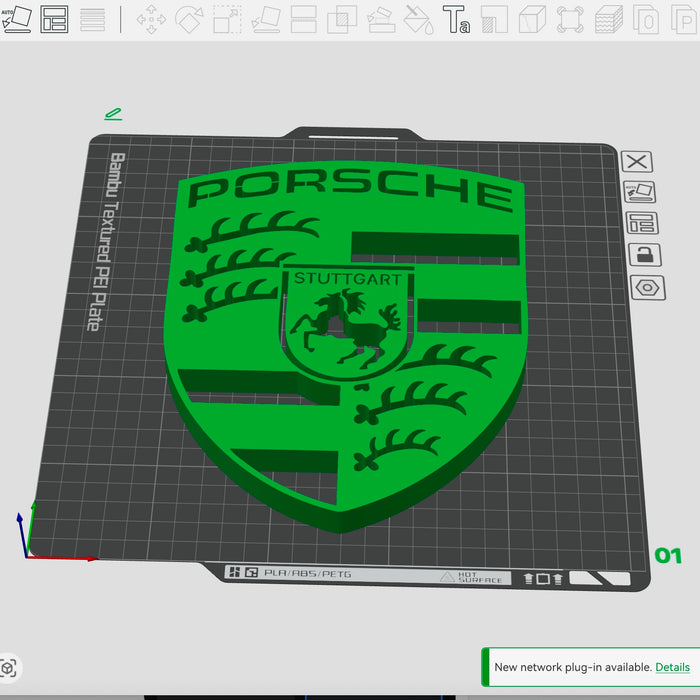700x700 pixels.
Task: Select the Color Painting bucket tool
Action: tap(418, 19)
